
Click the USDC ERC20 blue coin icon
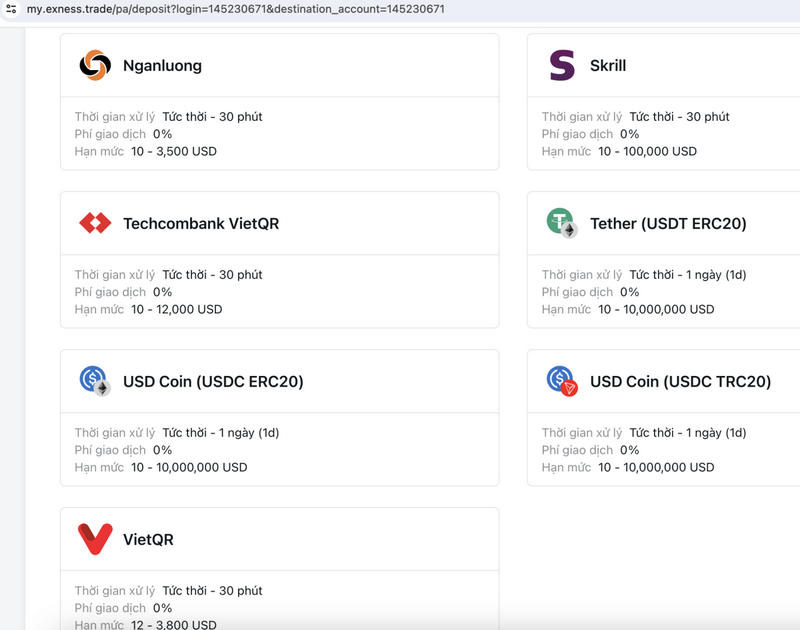[x=95, y=381]
